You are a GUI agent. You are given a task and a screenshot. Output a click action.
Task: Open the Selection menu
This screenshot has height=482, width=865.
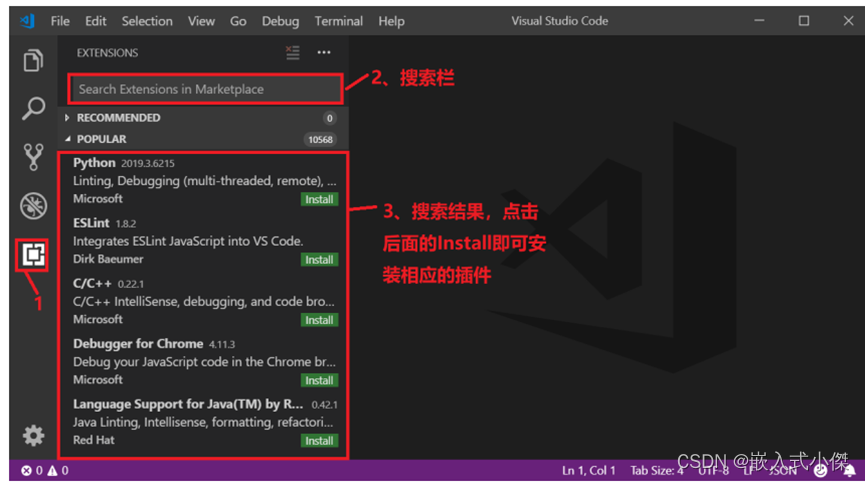pos(147,21)
